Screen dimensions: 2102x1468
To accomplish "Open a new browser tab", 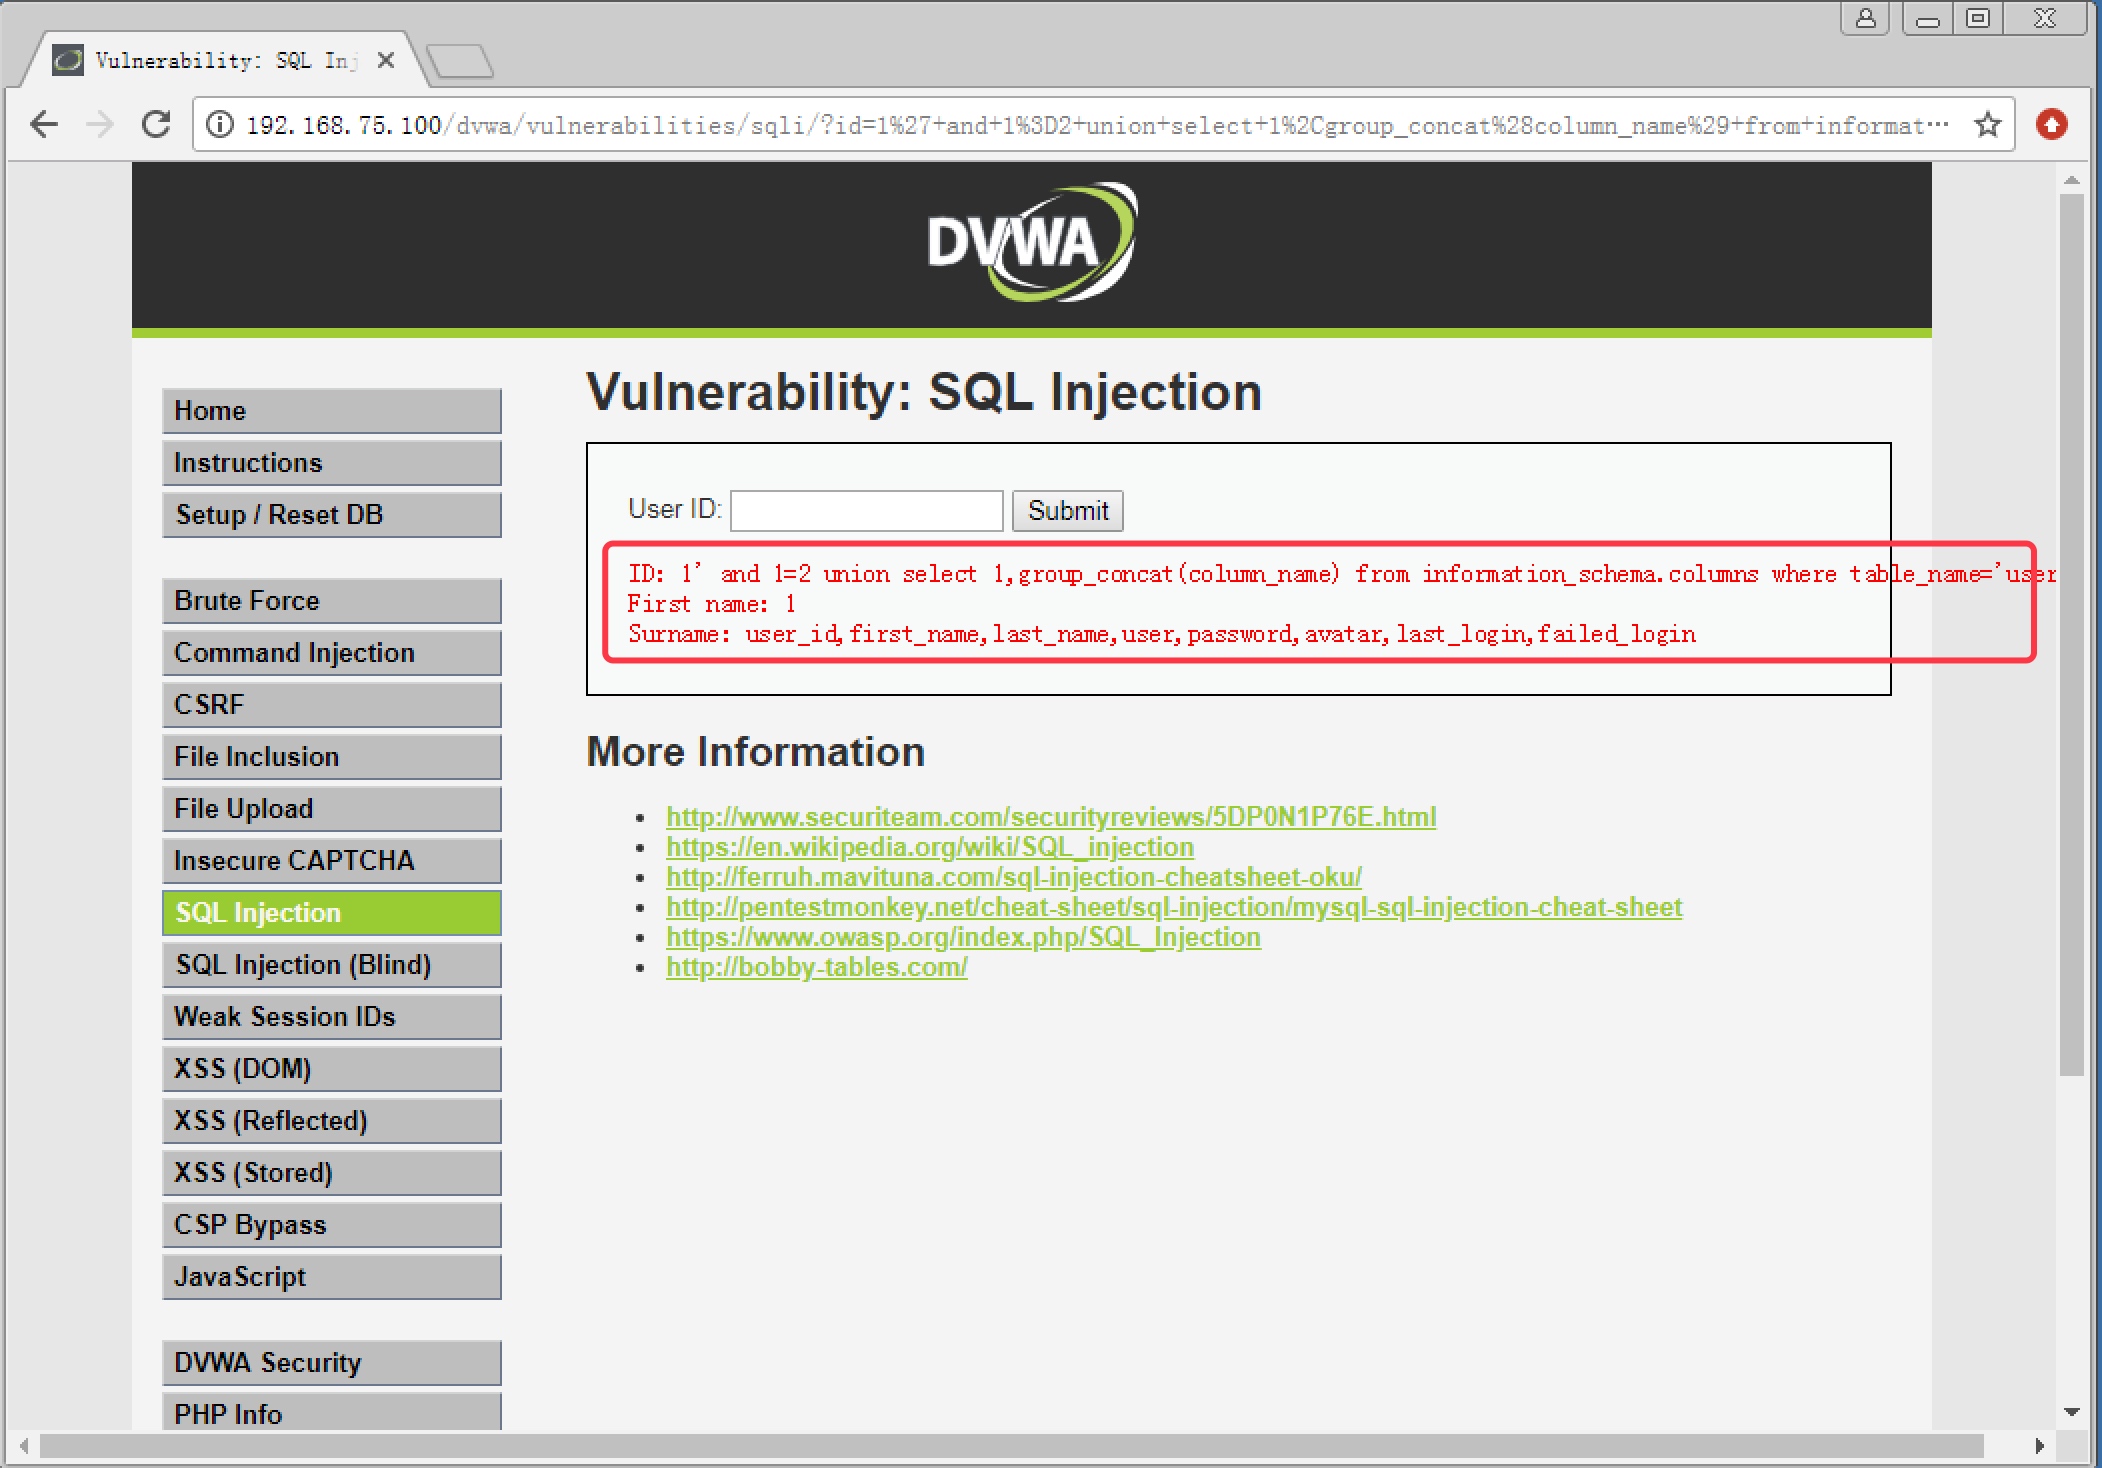I will tap(460, 61).
